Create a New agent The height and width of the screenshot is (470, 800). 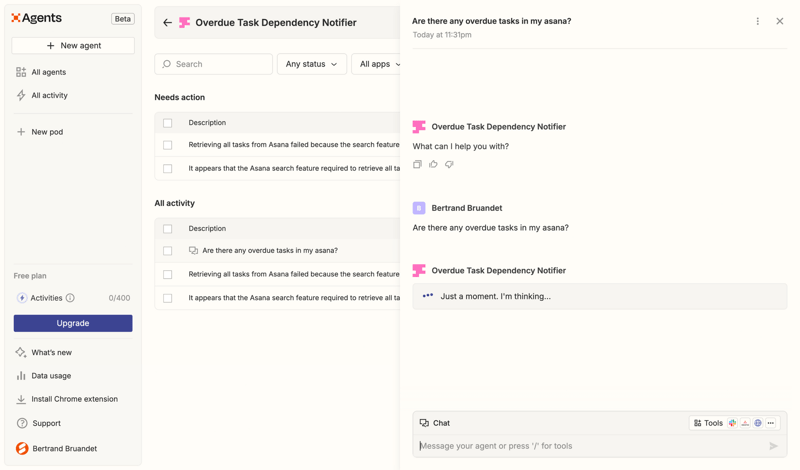coord(73,45)
